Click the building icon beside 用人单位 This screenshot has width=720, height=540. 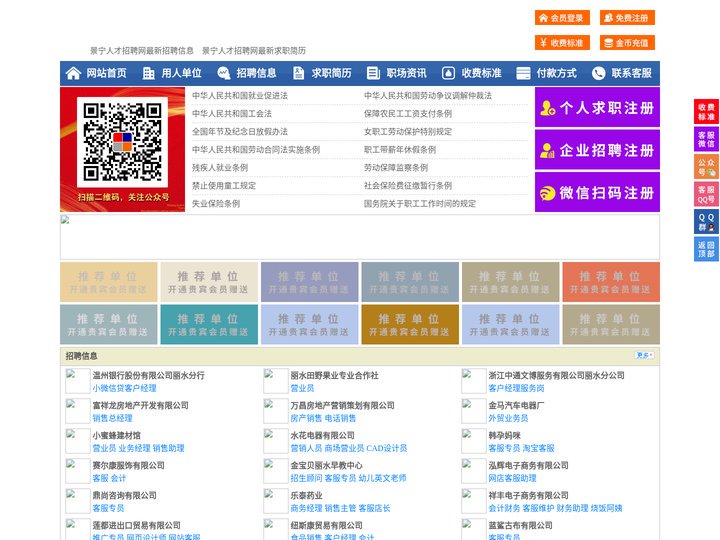coord(148,73)
